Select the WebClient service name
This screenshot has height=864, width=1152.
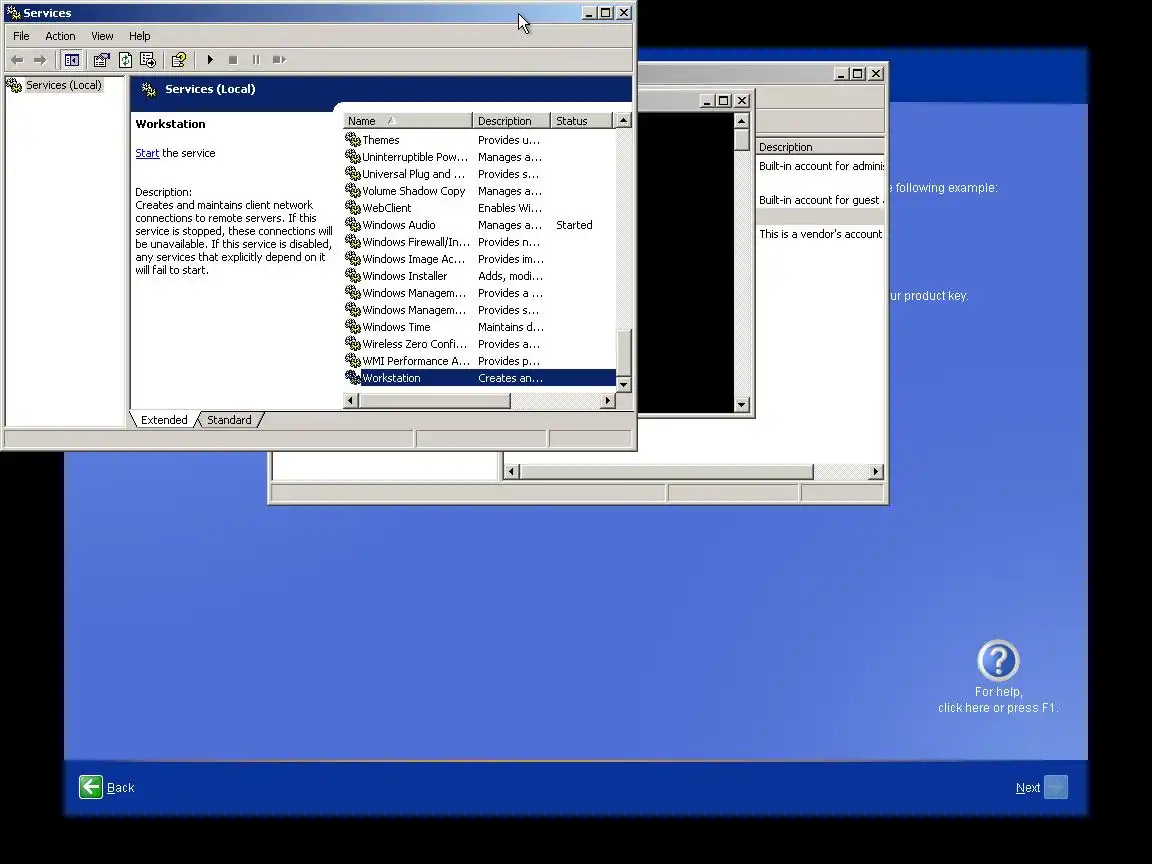pyautogui.click(x=386, y=208)
